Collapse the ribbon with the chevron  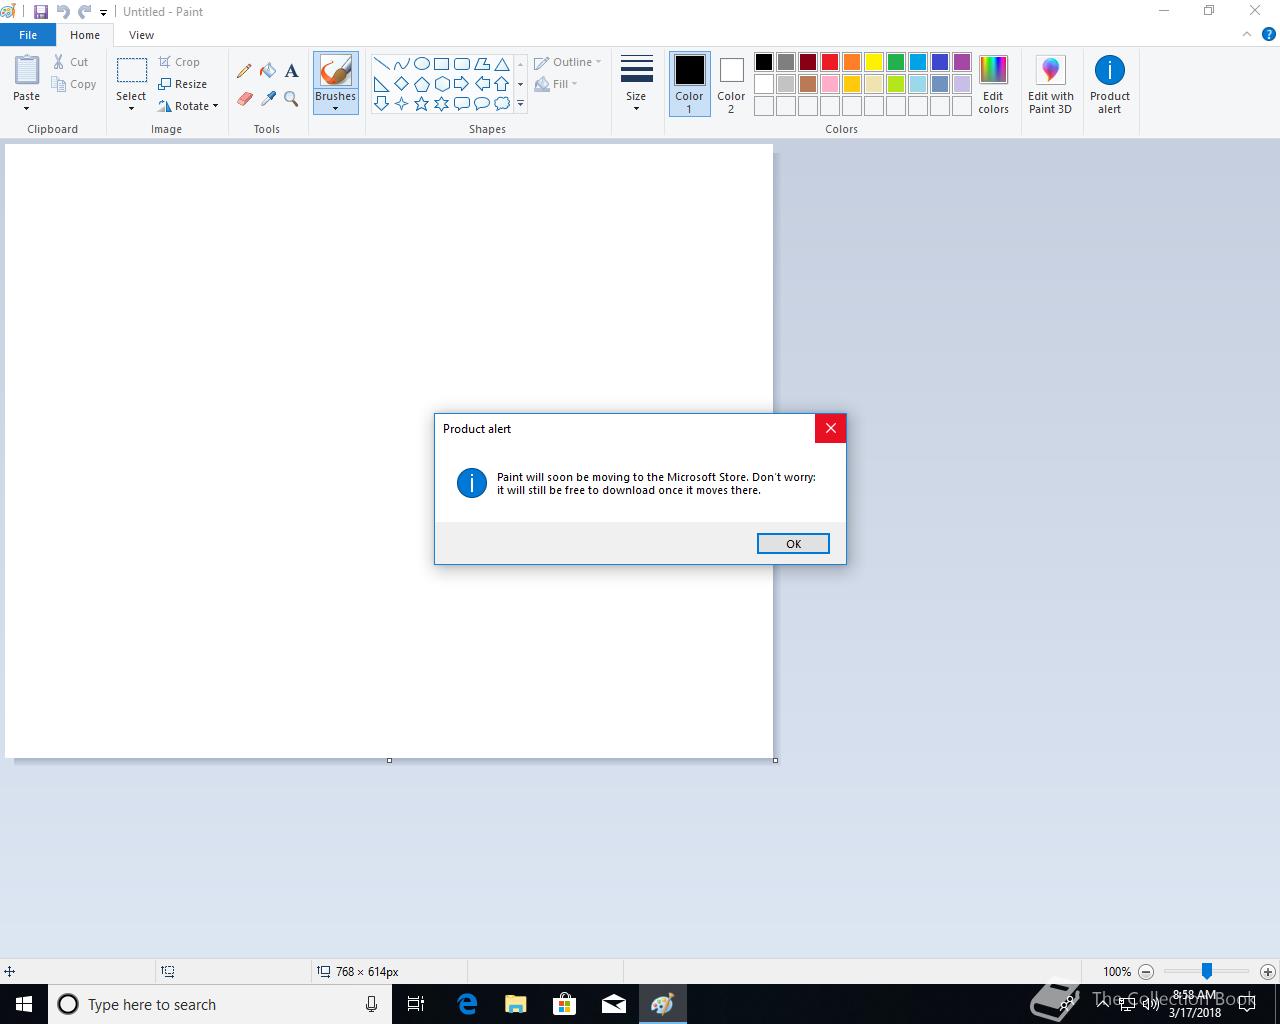(x=1246, y=34)
